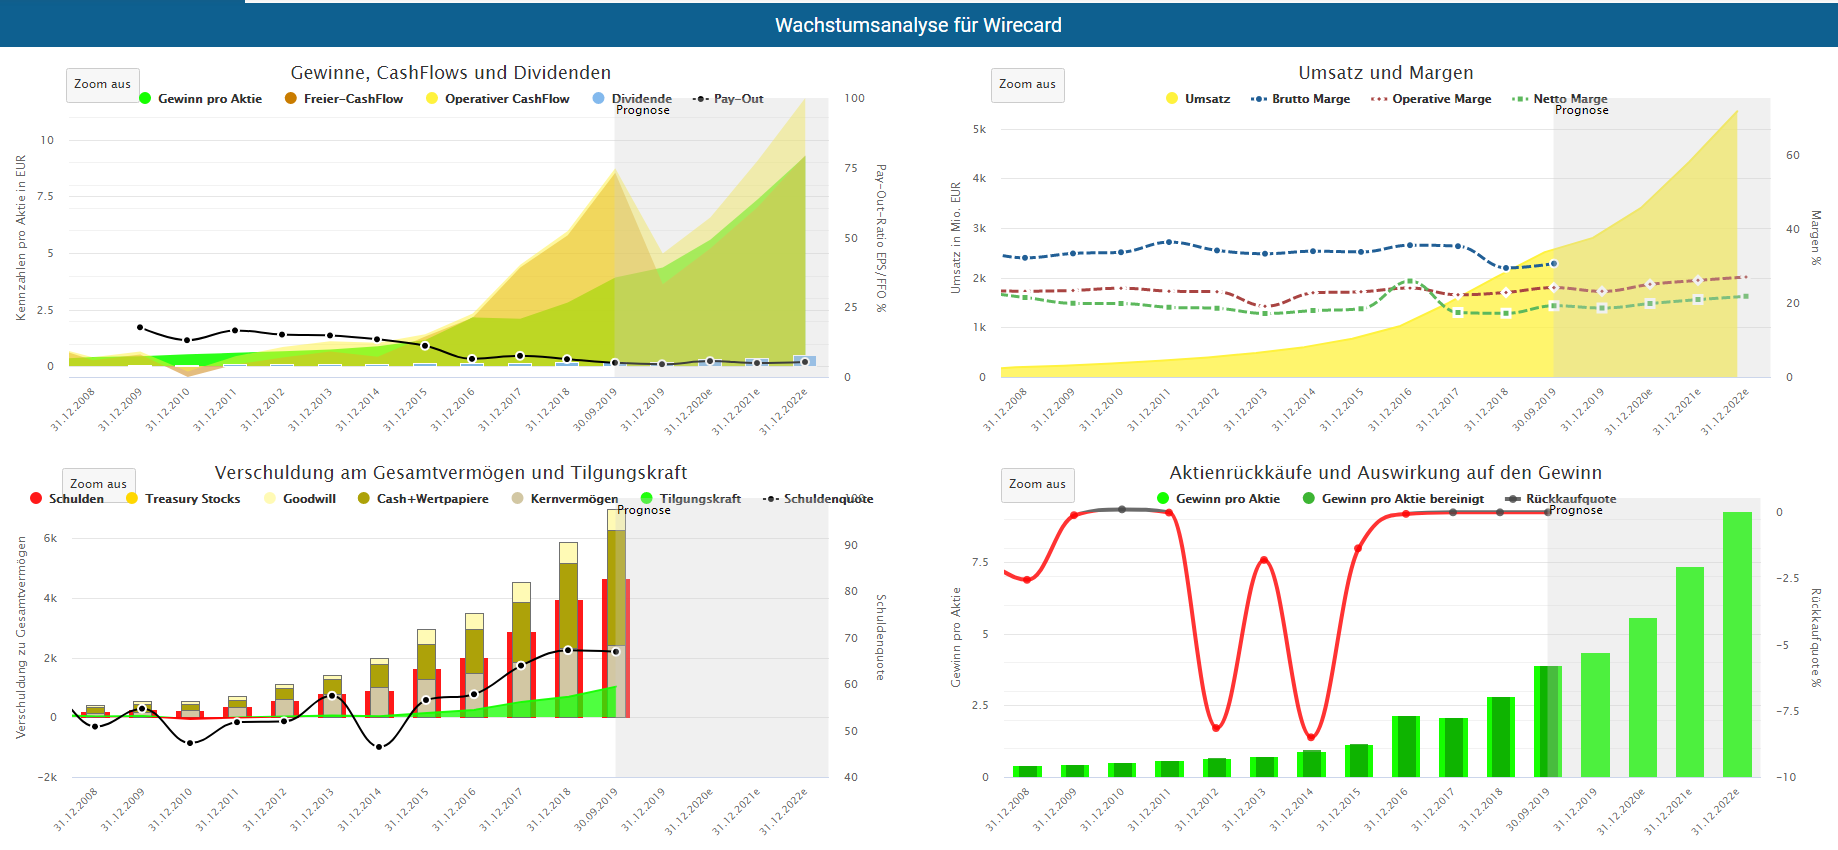Image resolution: width=1838 pixels, height=850 pixels.
Task: Toggle Tilgungskraft legend entry
Action: (699, 499)
